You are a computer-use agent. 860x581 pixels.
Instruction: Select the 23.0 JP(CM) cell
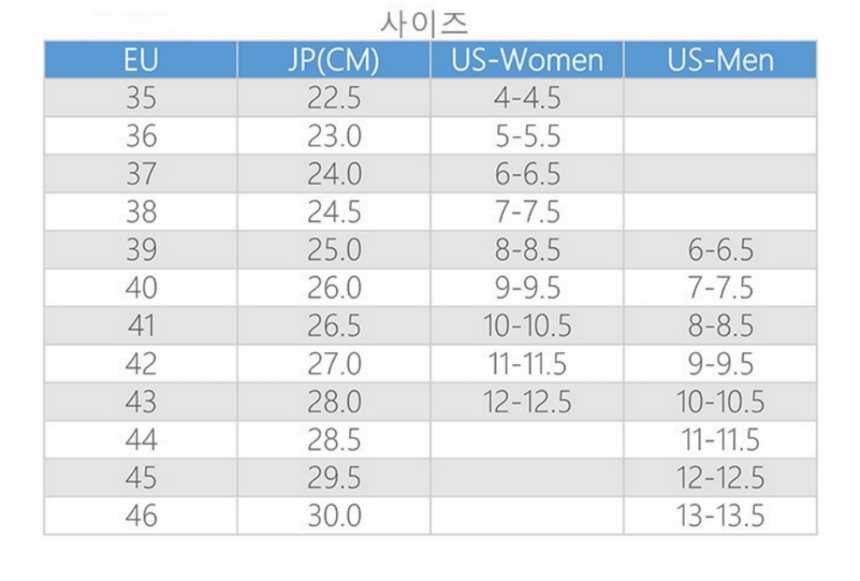[x=334, y=136]
